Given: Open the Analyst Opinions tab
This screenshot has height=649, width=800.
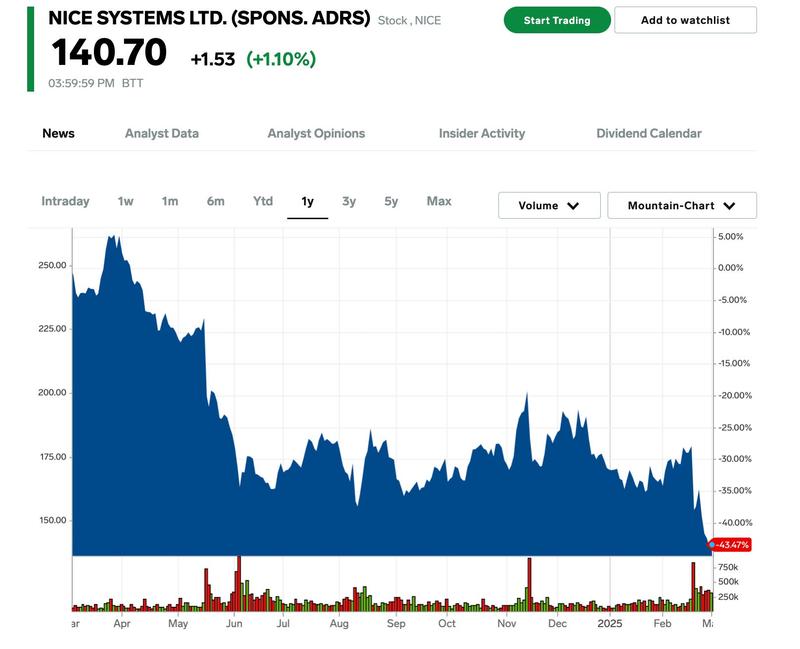Looking at the screenshot, I should [316, 133].
